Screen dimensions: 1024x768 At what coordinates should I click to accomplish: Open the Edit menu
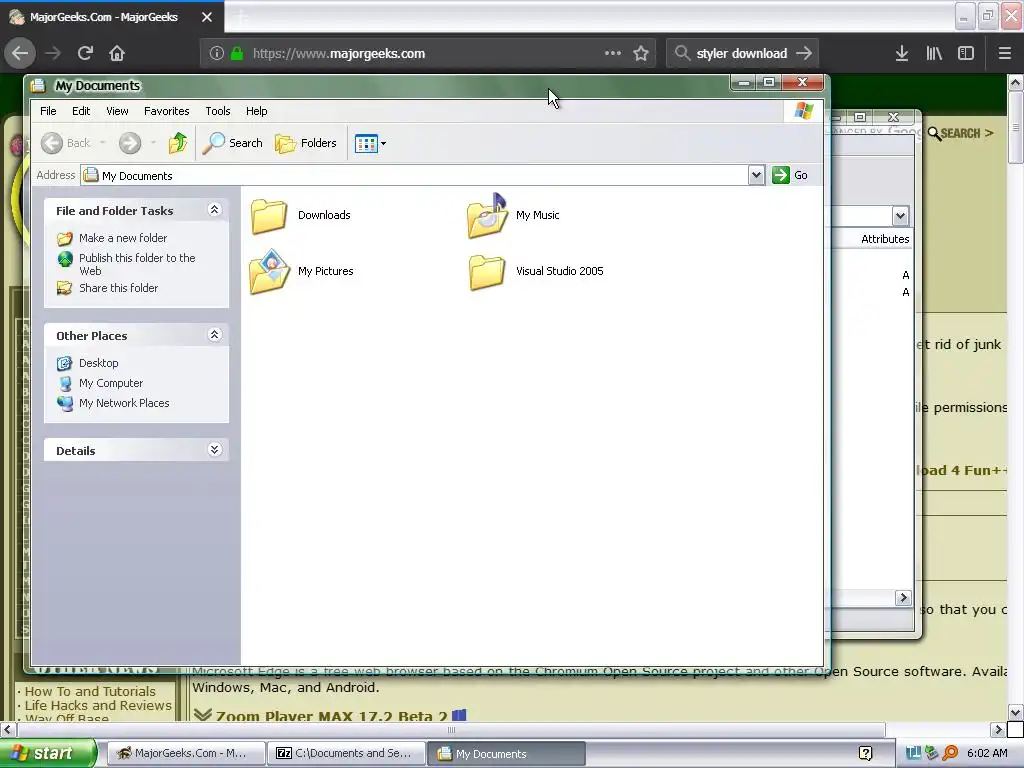81,111
